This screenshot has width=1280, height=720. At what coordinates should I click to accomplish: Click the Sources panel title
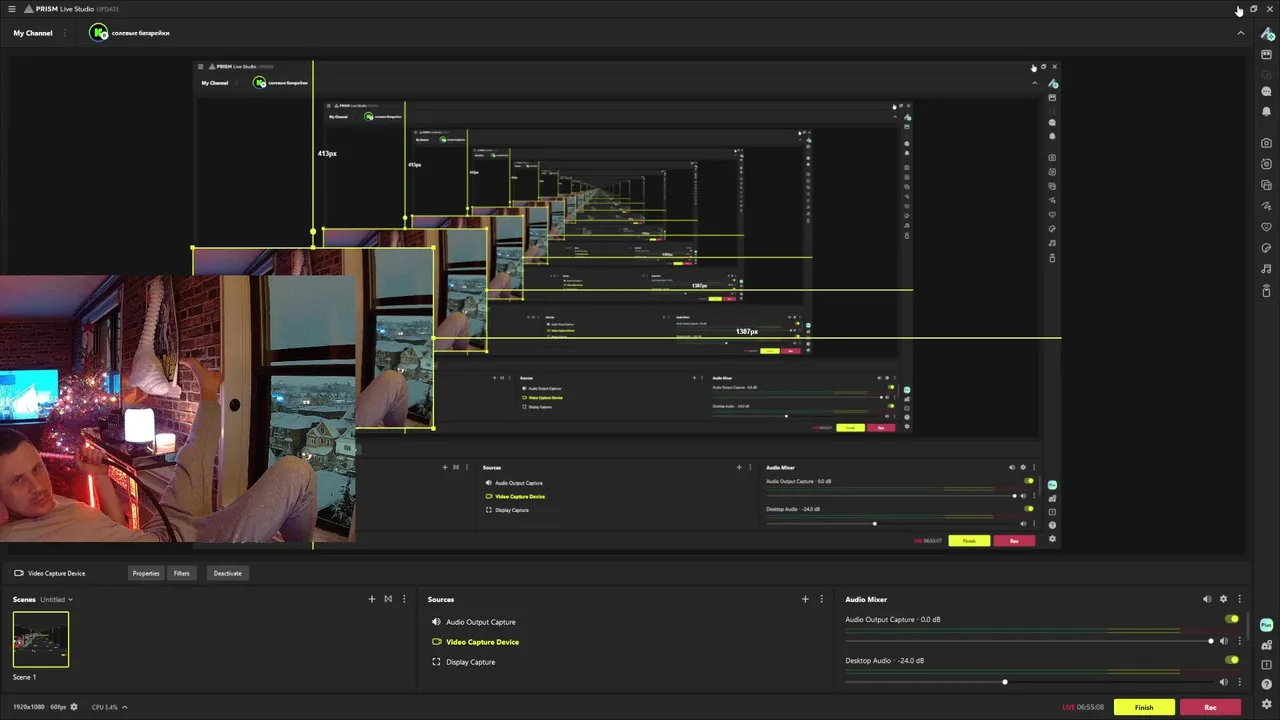coord(441,599)
